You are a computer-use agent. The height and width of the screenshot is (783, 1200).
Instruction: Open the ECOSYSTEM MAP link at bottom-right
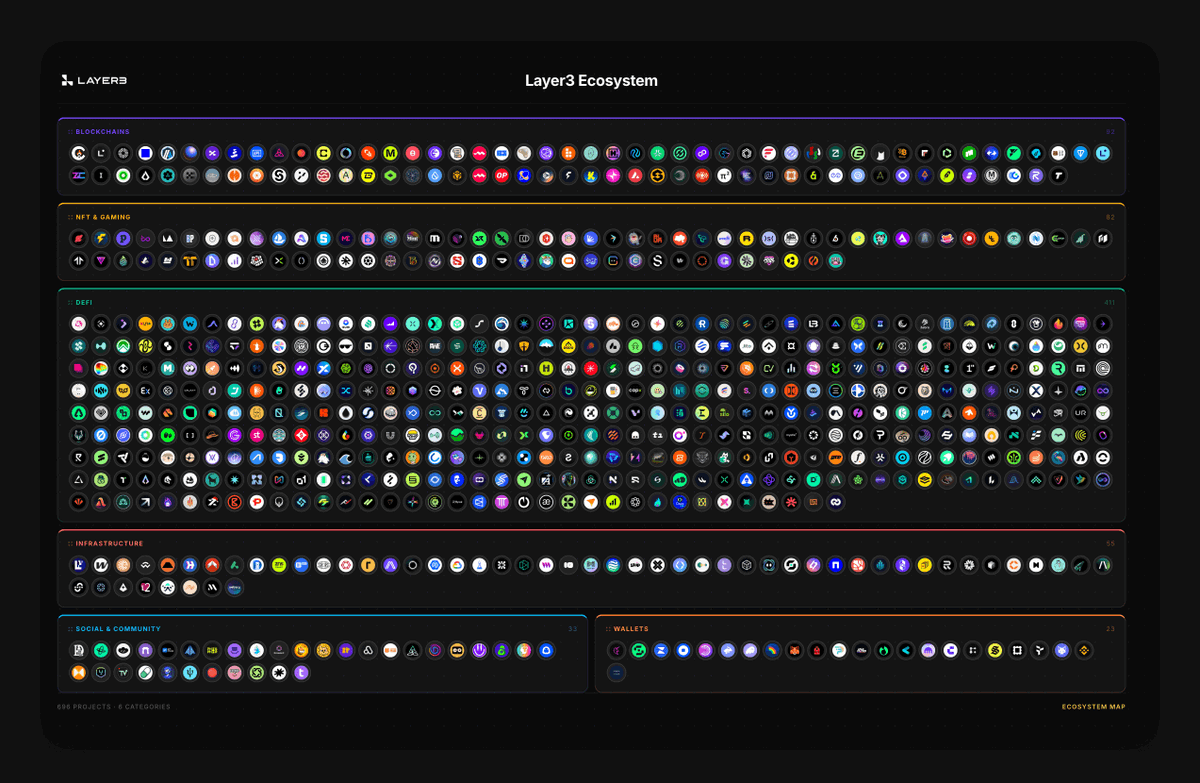point(1093,707)
